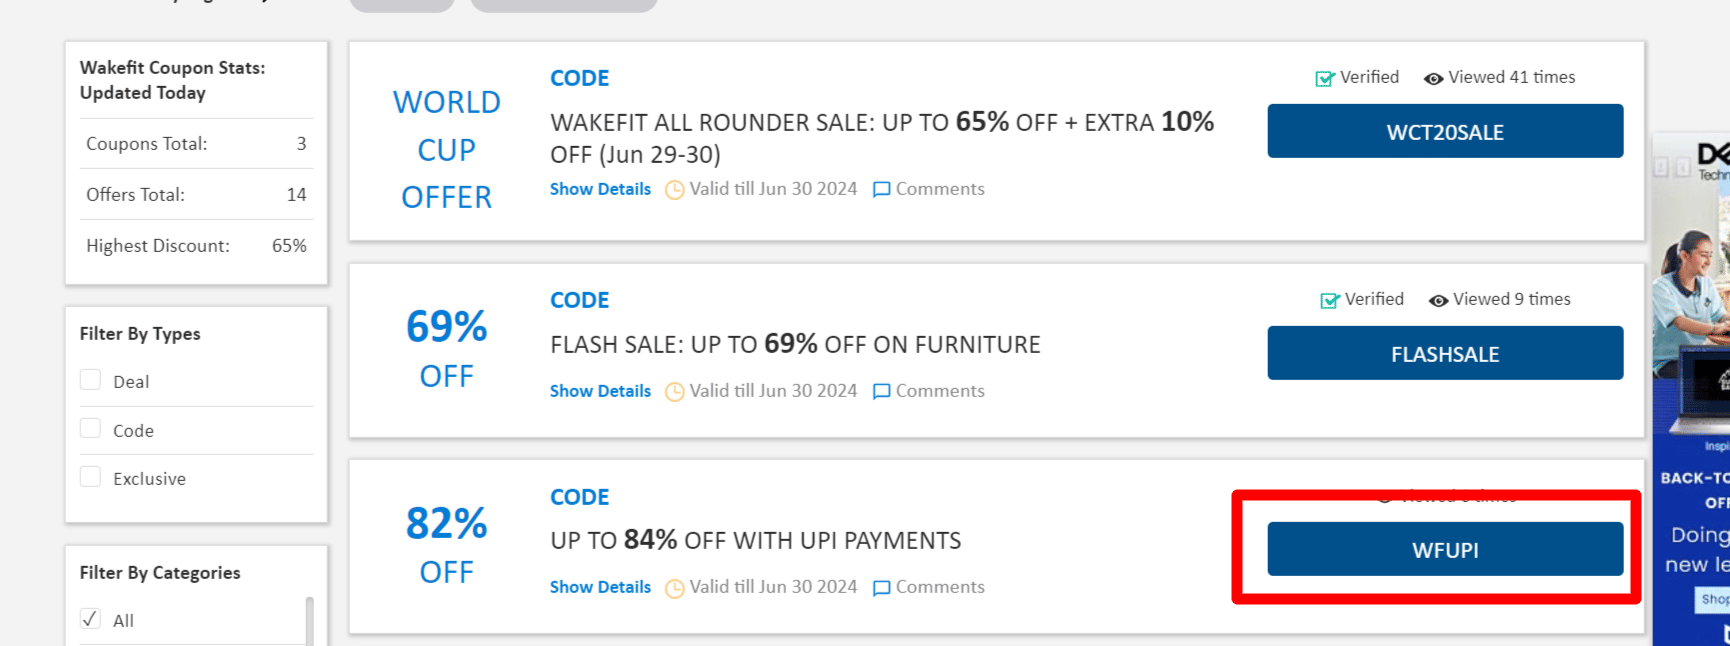Click the comments icon on the WFUPI coupon
1730x646 pixels.
point(881,588)
